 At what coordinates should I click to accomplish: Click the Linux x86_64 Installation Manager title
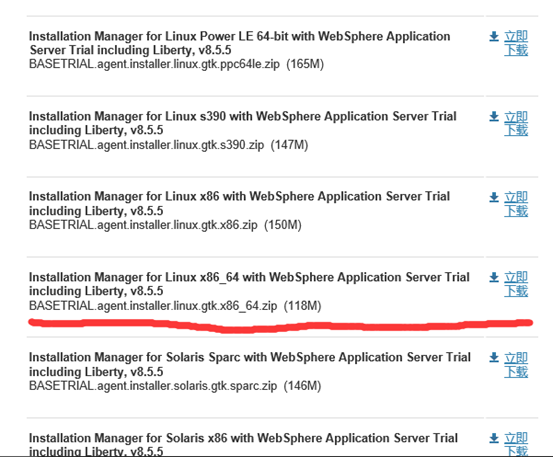pos(249,284)
